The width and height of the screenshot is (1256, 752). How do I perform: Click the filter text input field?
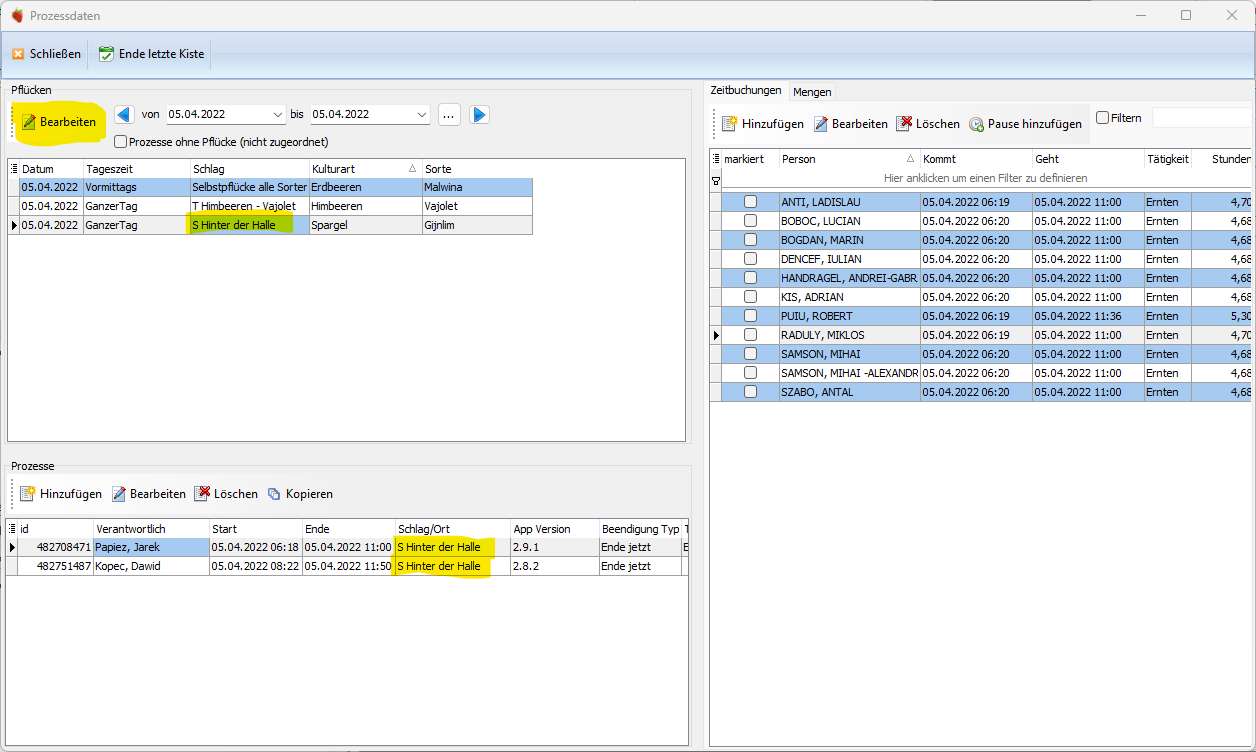click(x=1202, y=118)
